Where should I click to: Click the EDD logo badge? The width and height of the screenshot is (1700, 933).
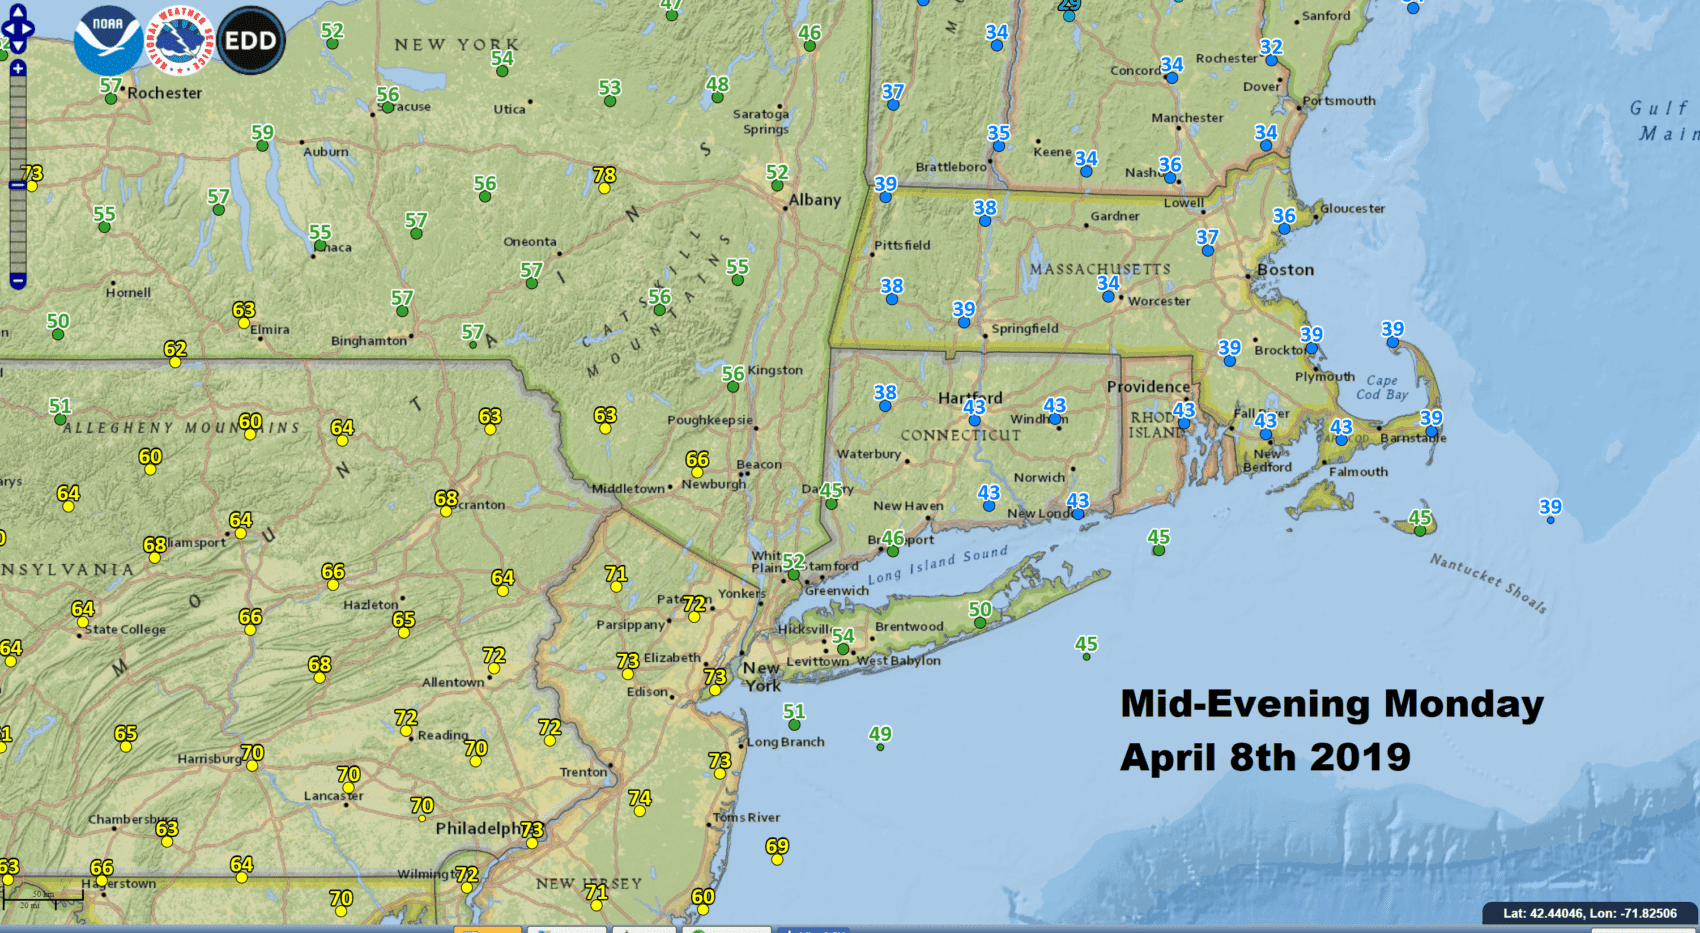(251, 41)
